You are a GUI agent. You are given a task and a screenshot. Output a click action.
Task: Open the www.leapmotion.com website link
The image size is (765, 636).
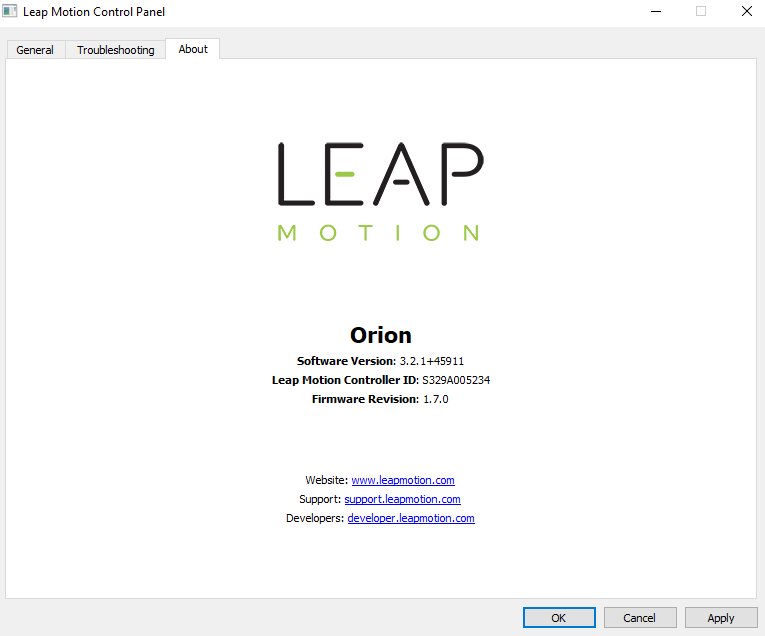(403, 480)
